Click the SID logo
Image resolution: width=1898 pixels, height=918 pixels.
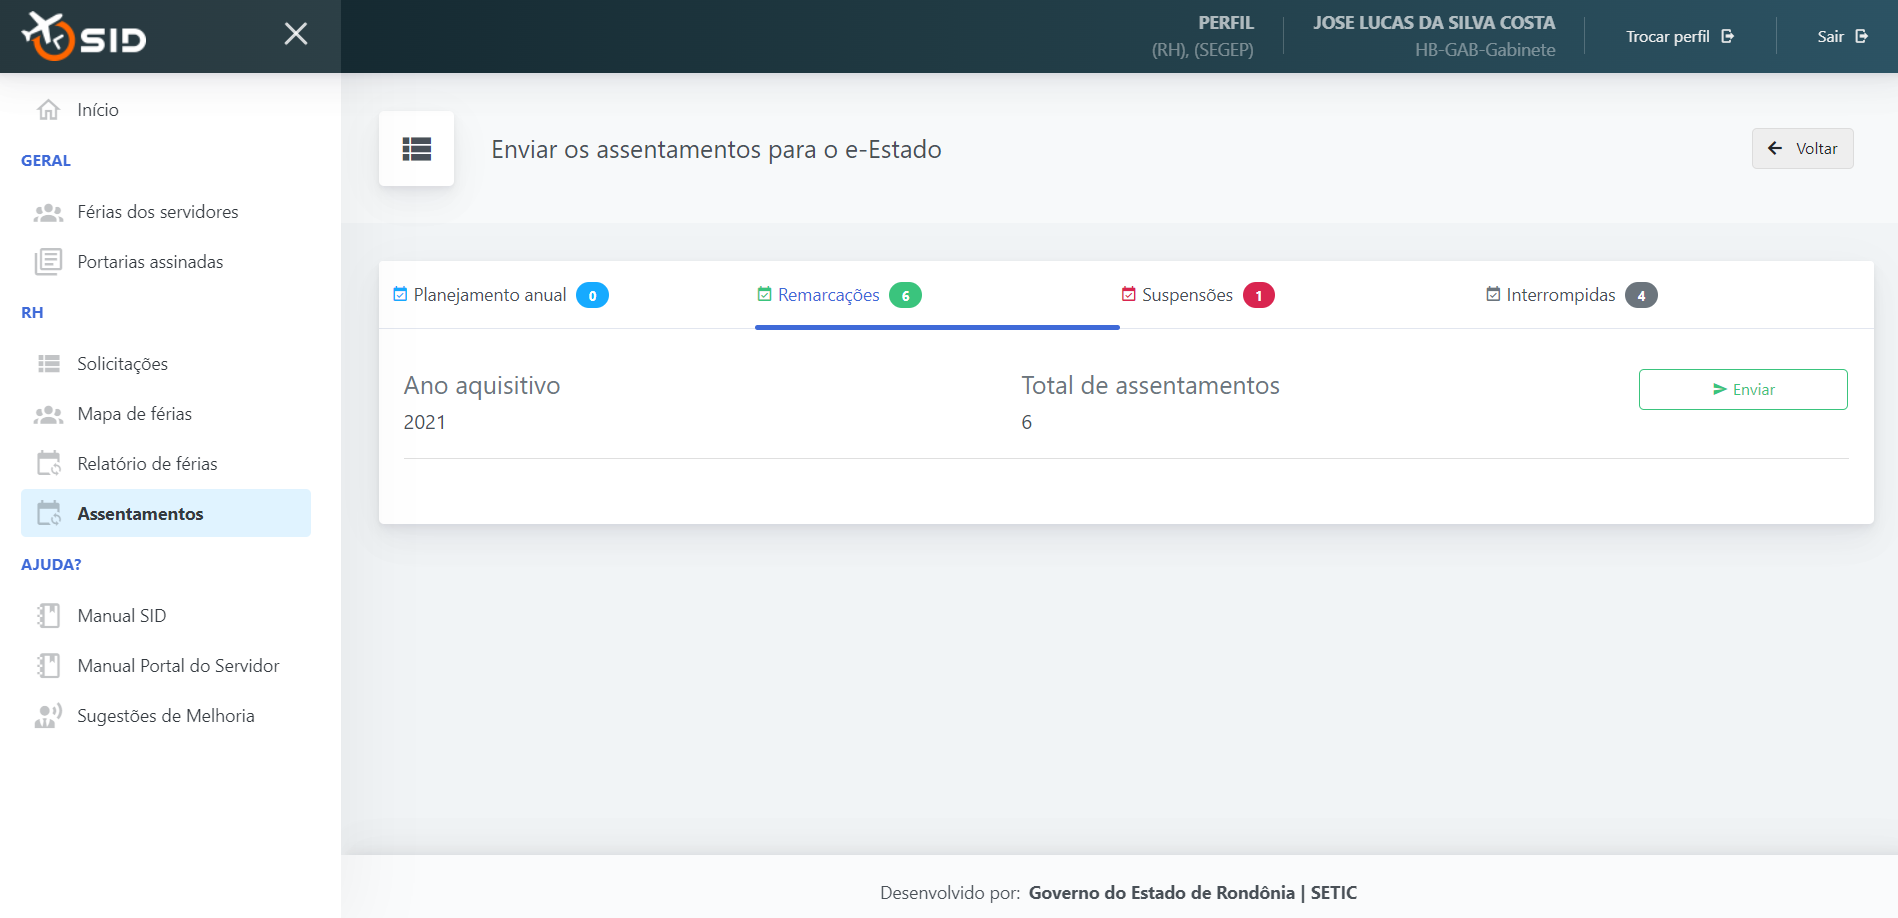84,36
